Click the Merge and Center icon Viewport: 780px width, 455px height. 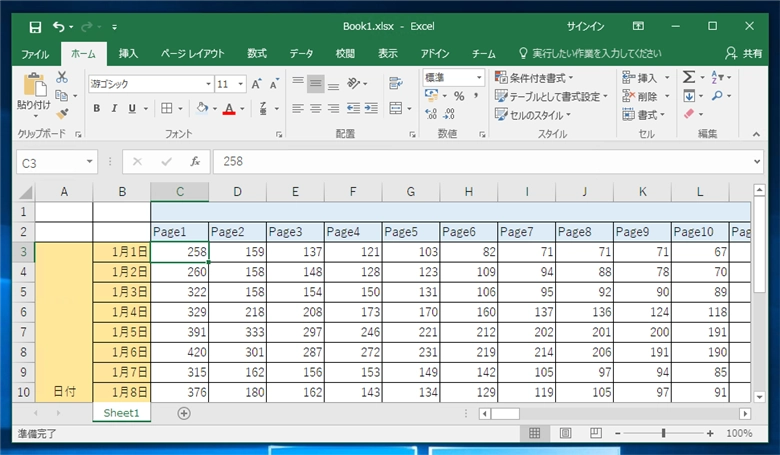pos(395,108)
